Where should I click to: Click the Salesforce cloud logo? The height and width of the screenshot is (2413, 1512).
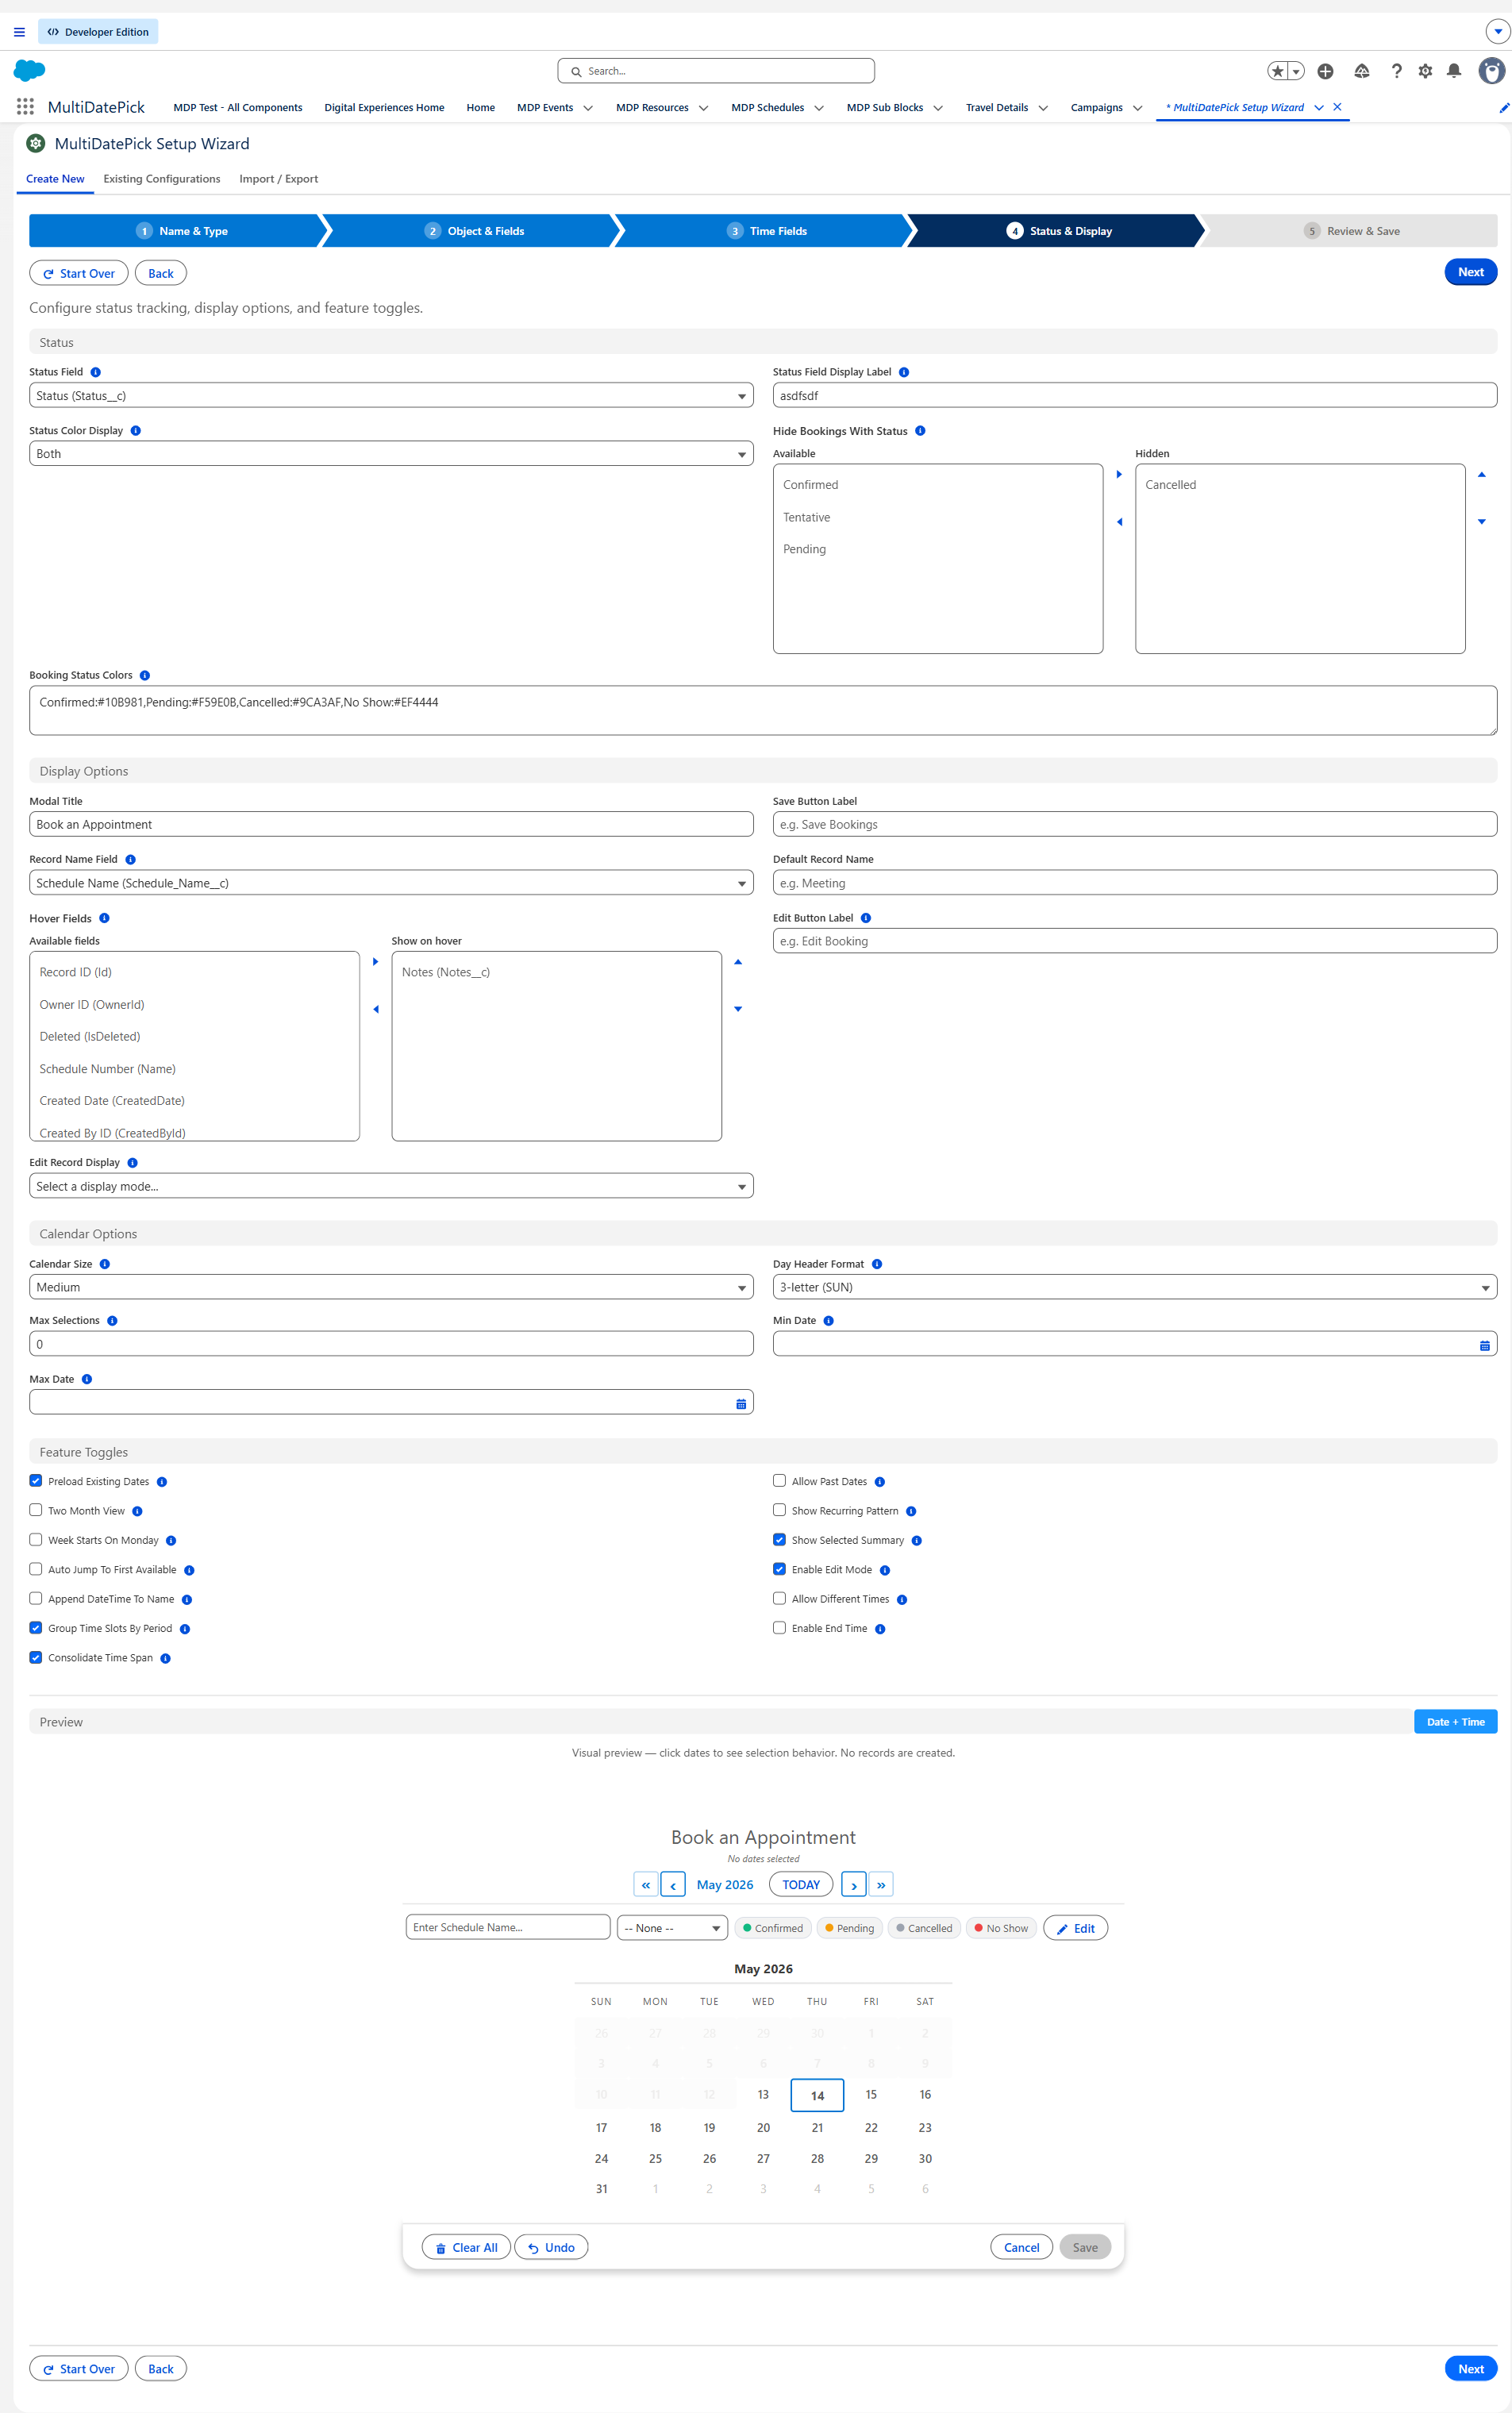tap(30, 70)
